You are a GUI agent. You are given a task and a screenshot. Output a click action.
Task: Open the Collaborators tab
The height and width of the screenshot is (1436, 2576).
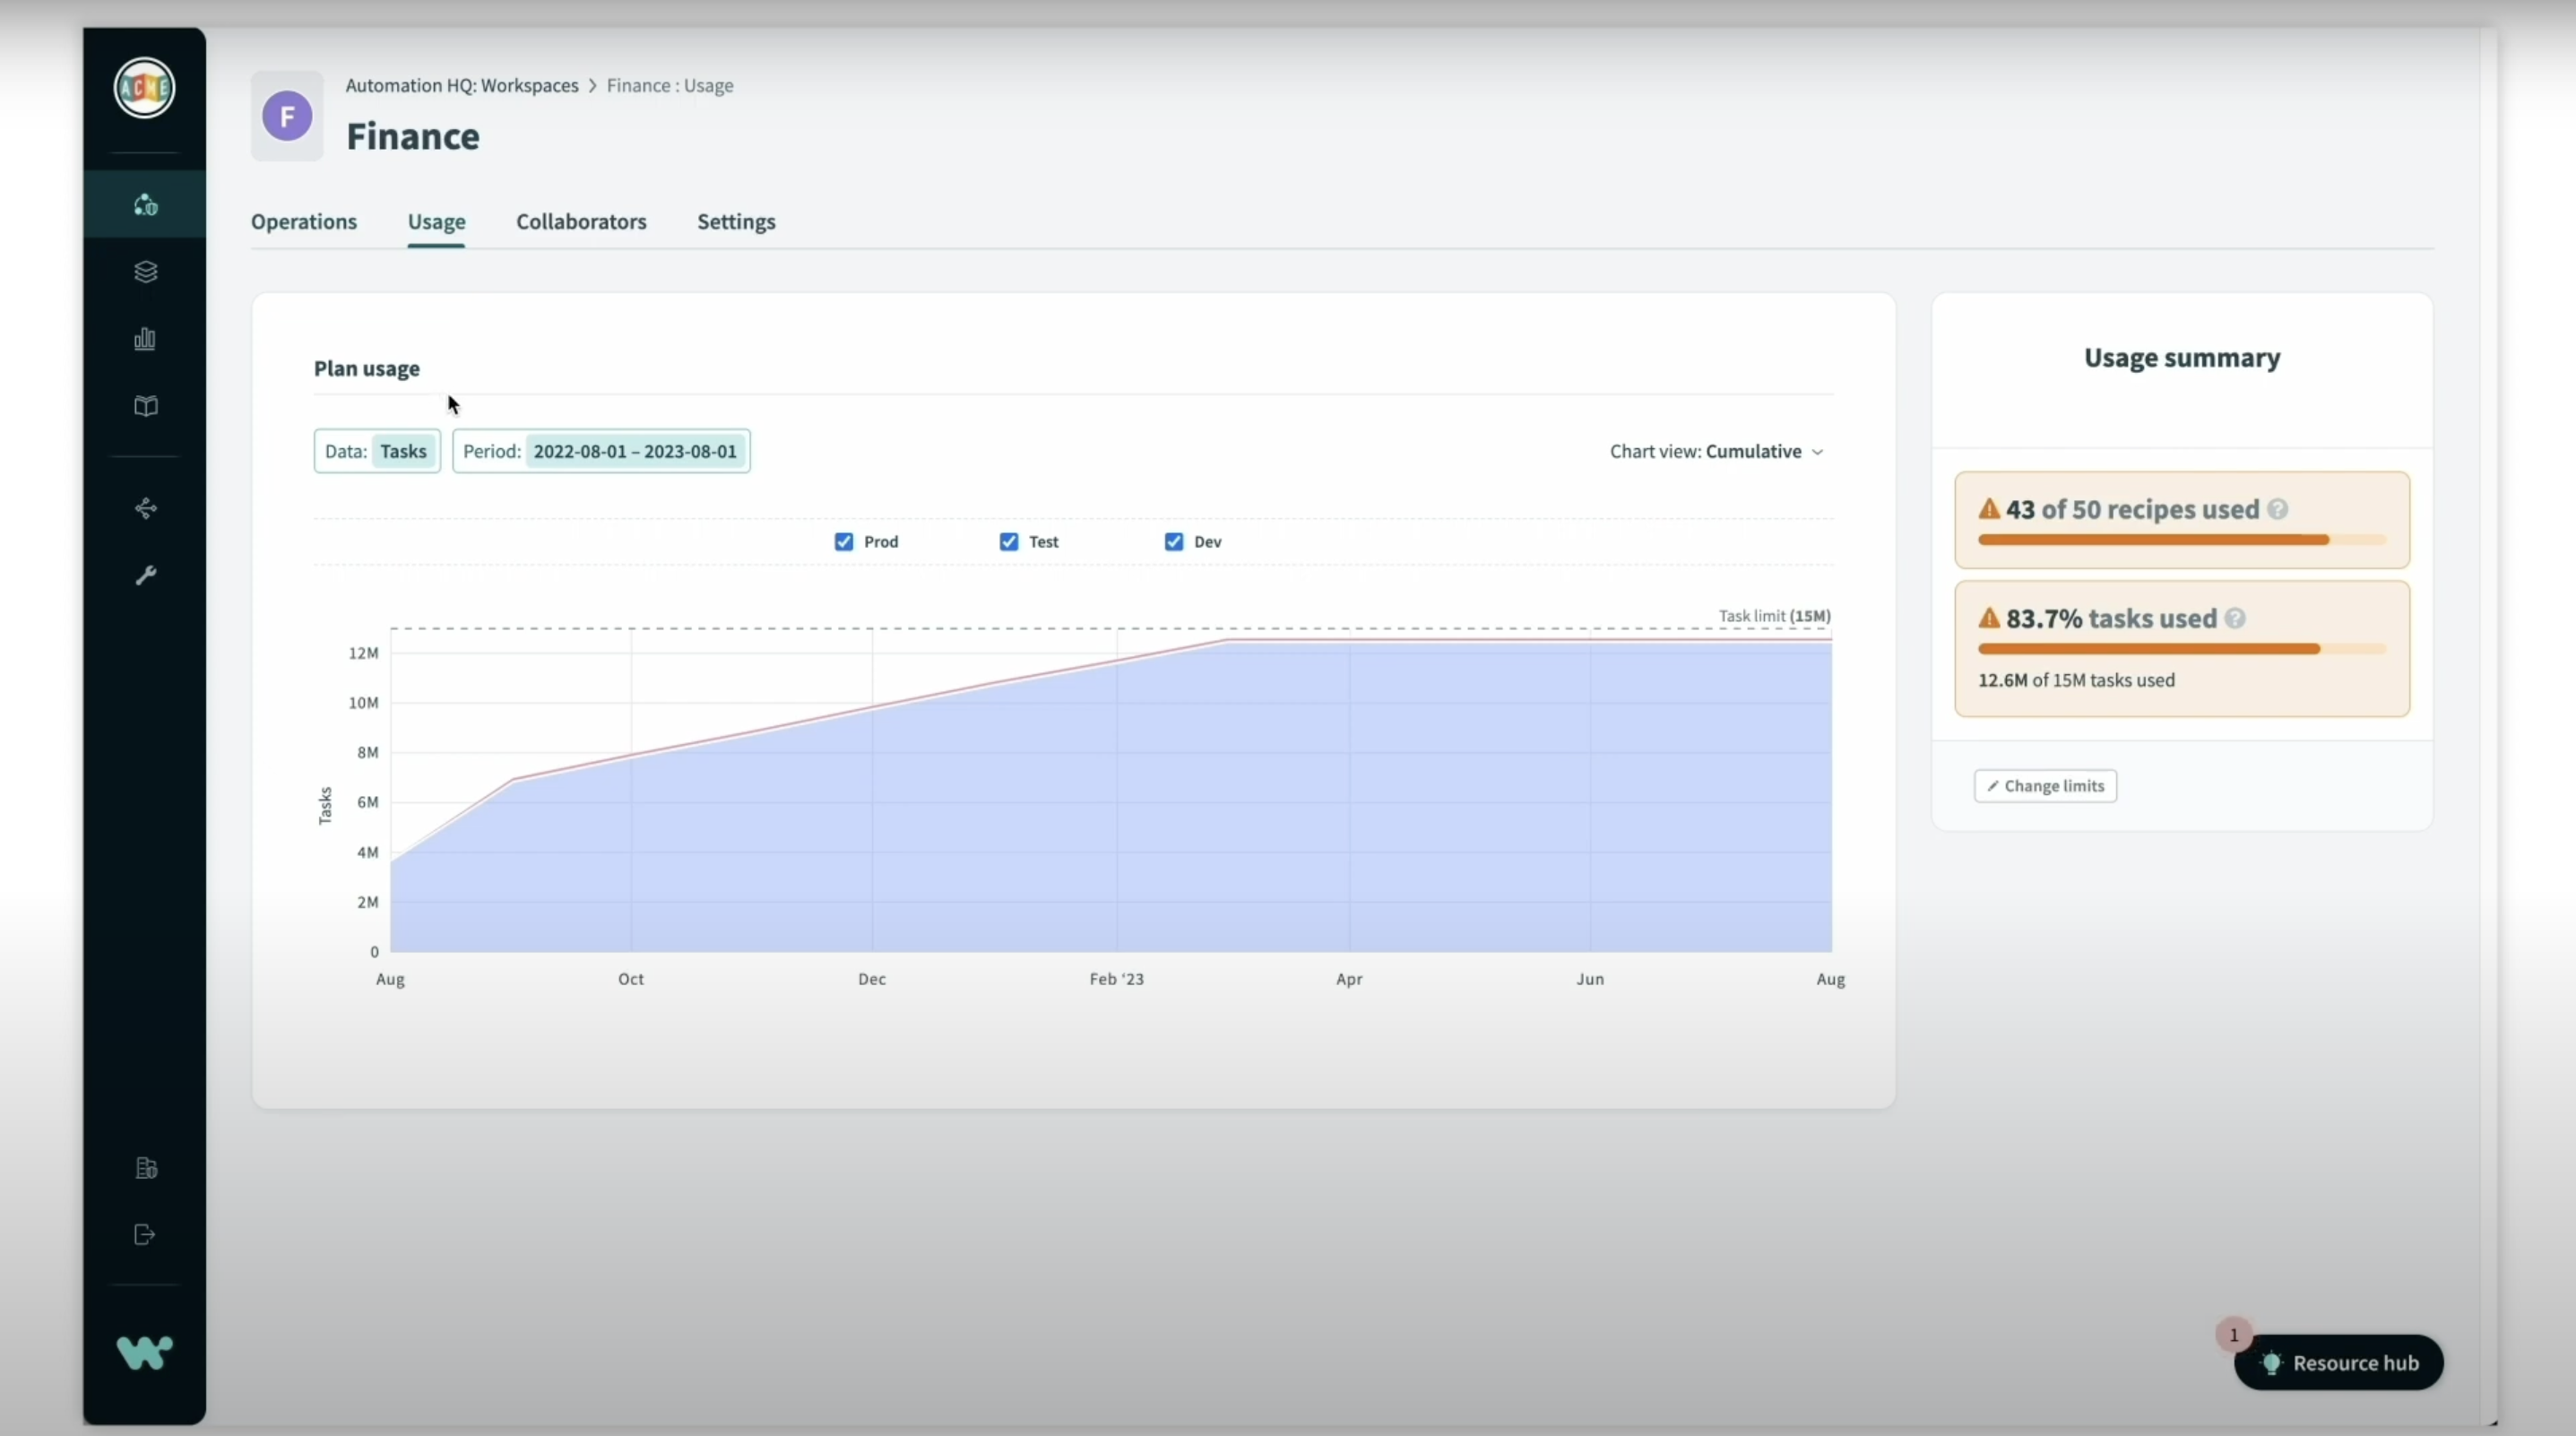pos(580,222)
